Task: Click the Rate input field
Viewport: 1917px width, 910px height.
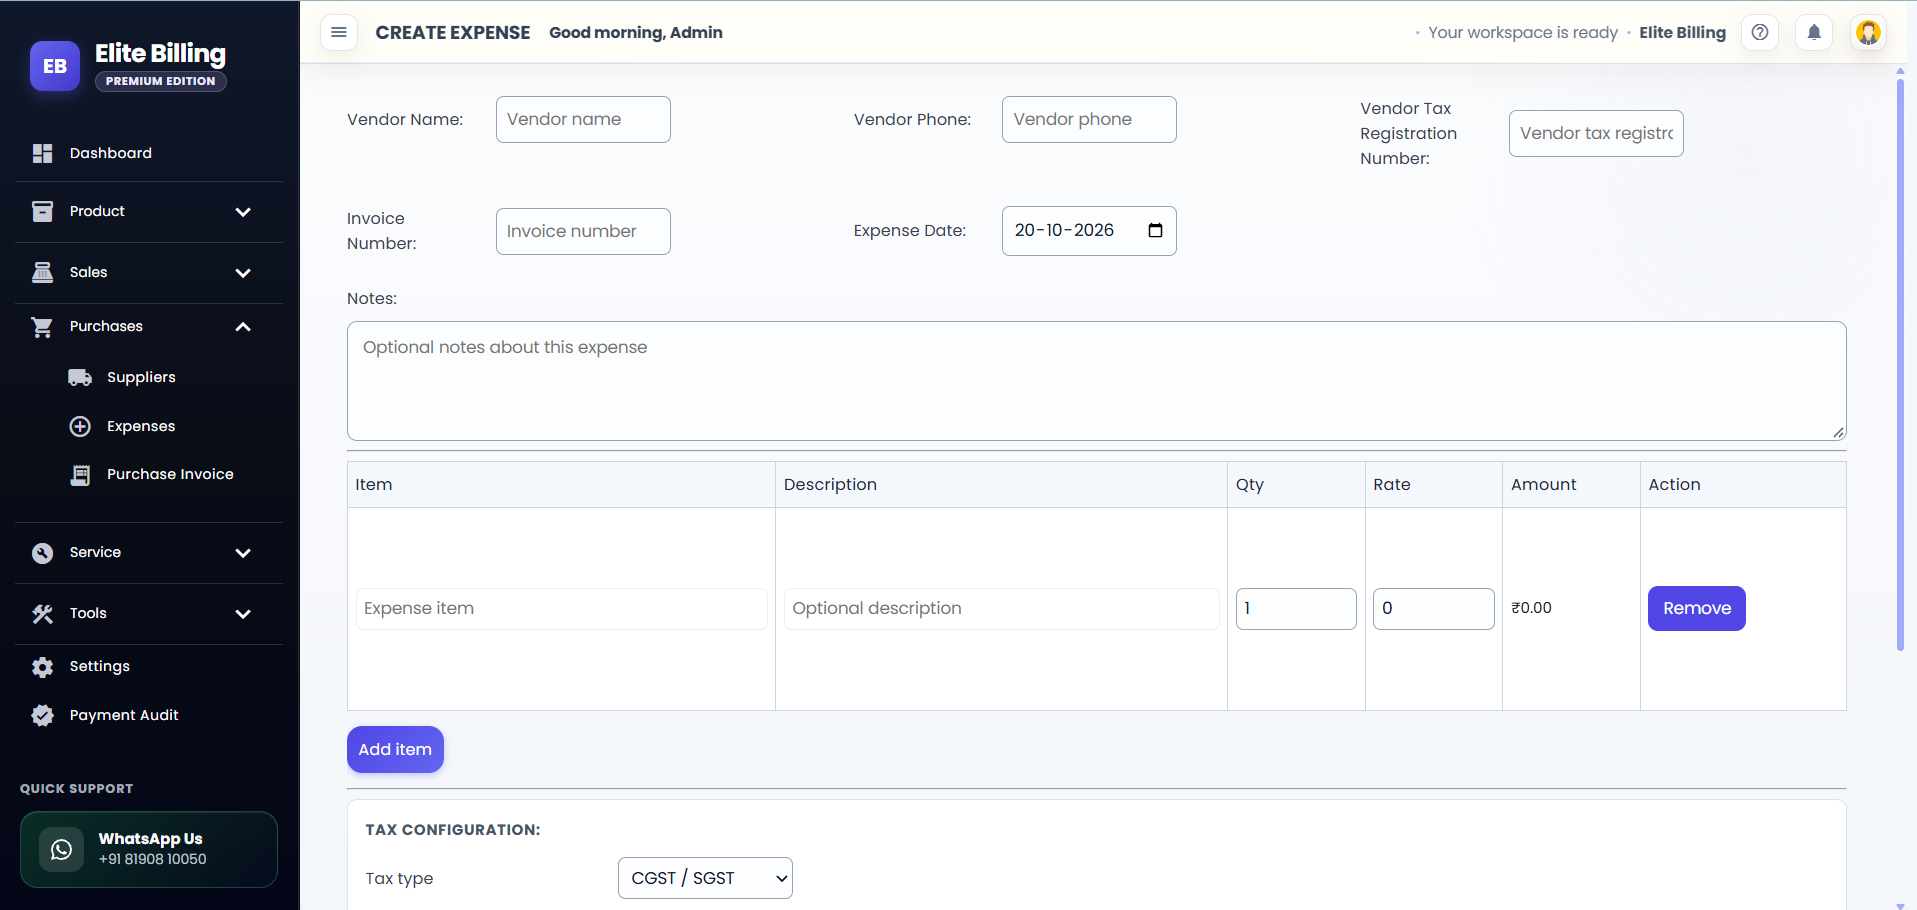Action: [x=1433, y=609]
